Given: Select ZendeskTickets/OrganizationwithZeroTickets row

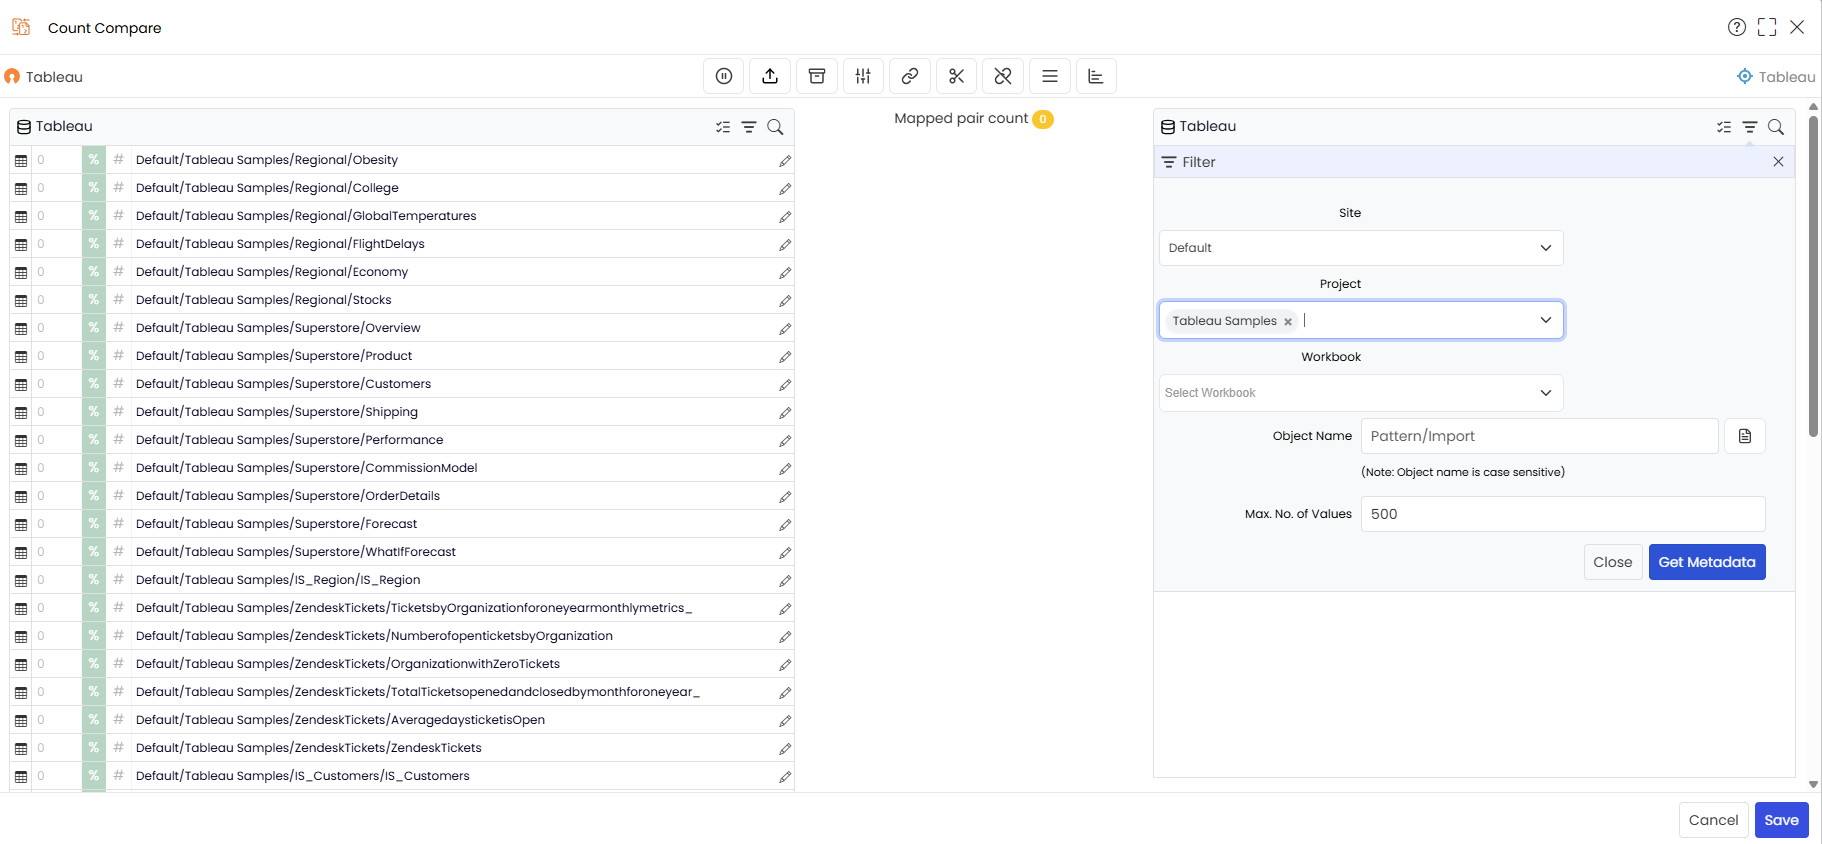Looking at the screenshot, I should pos(402,664).
